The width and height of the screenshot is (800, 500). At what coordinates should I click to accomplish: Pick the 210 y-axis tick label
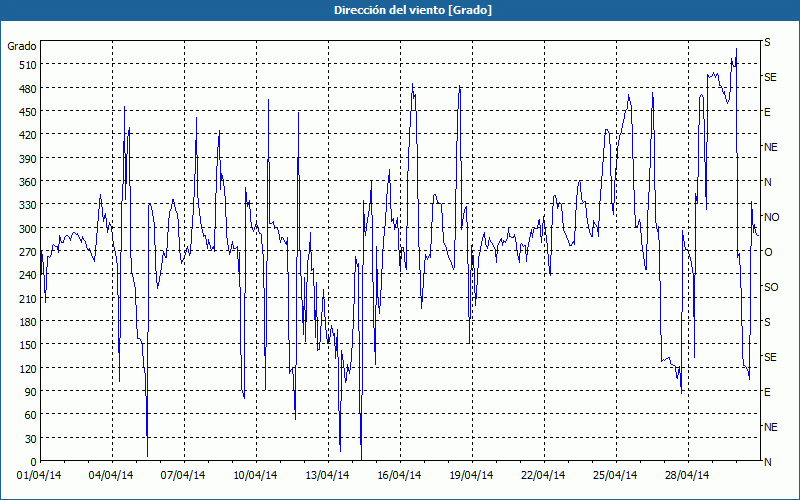pyautogui.click(x=28, y=298)
